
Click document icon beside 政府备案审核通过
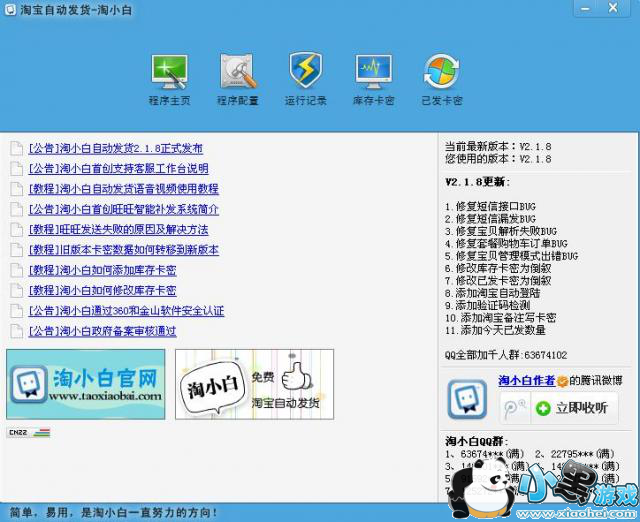click(x=16, y=331)
